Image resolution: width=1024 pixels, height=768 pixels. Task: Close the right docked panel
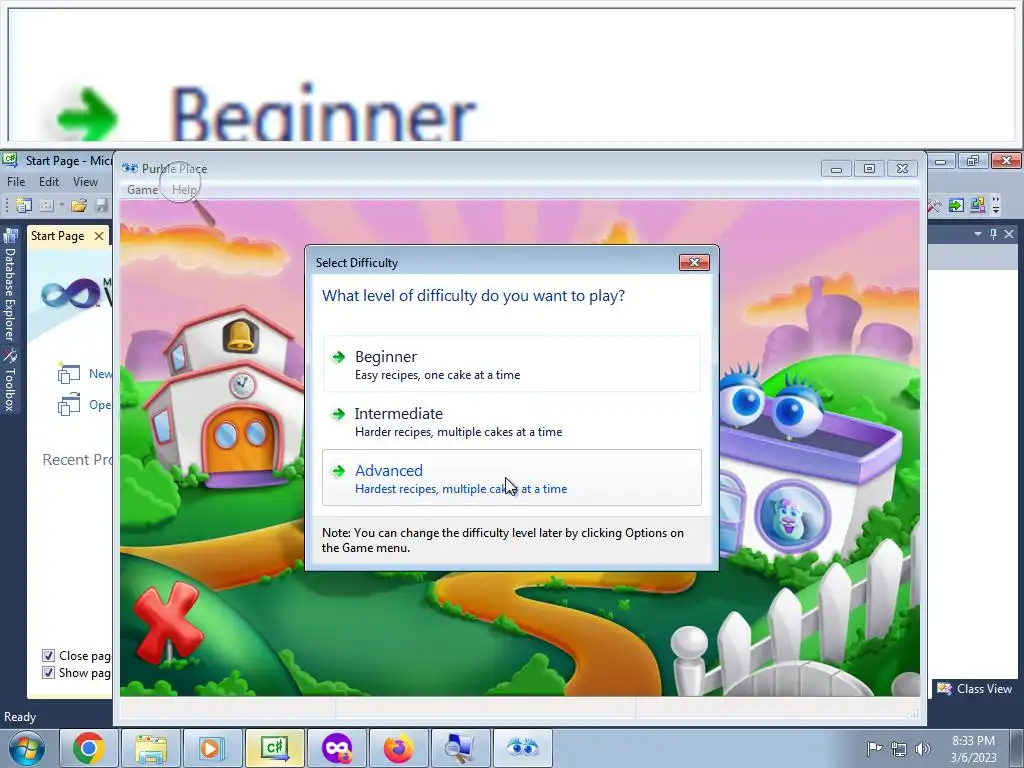point(1009,234)
